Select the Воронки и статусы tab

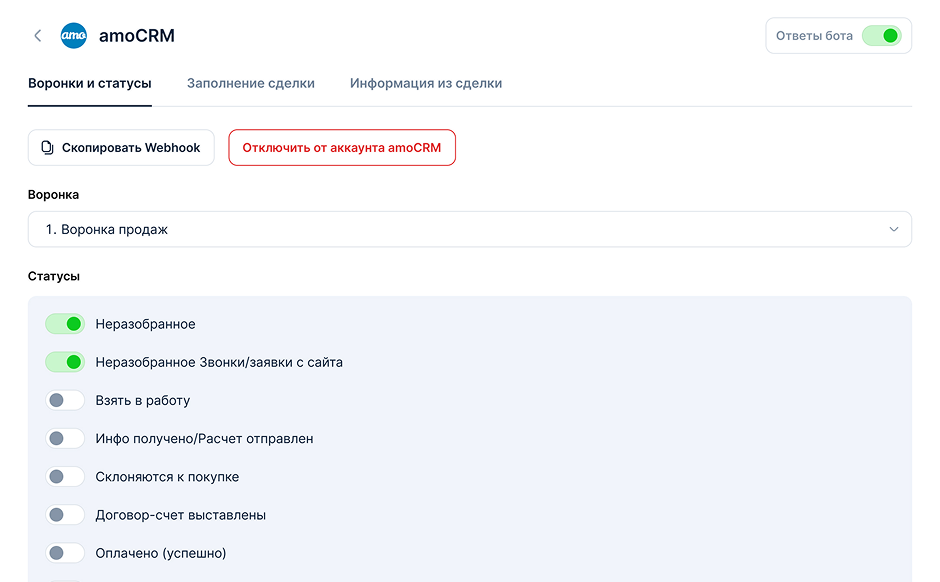click(90, 83)
